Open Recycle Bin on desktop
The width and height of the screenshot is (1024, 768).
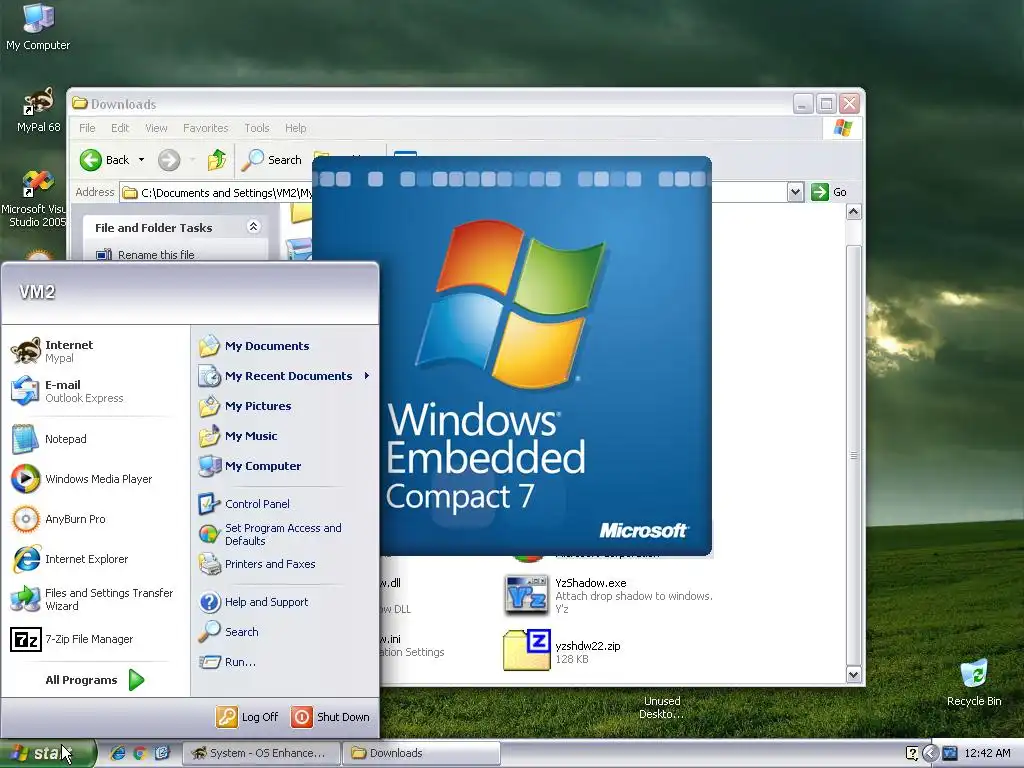click(x=974, y=683)
